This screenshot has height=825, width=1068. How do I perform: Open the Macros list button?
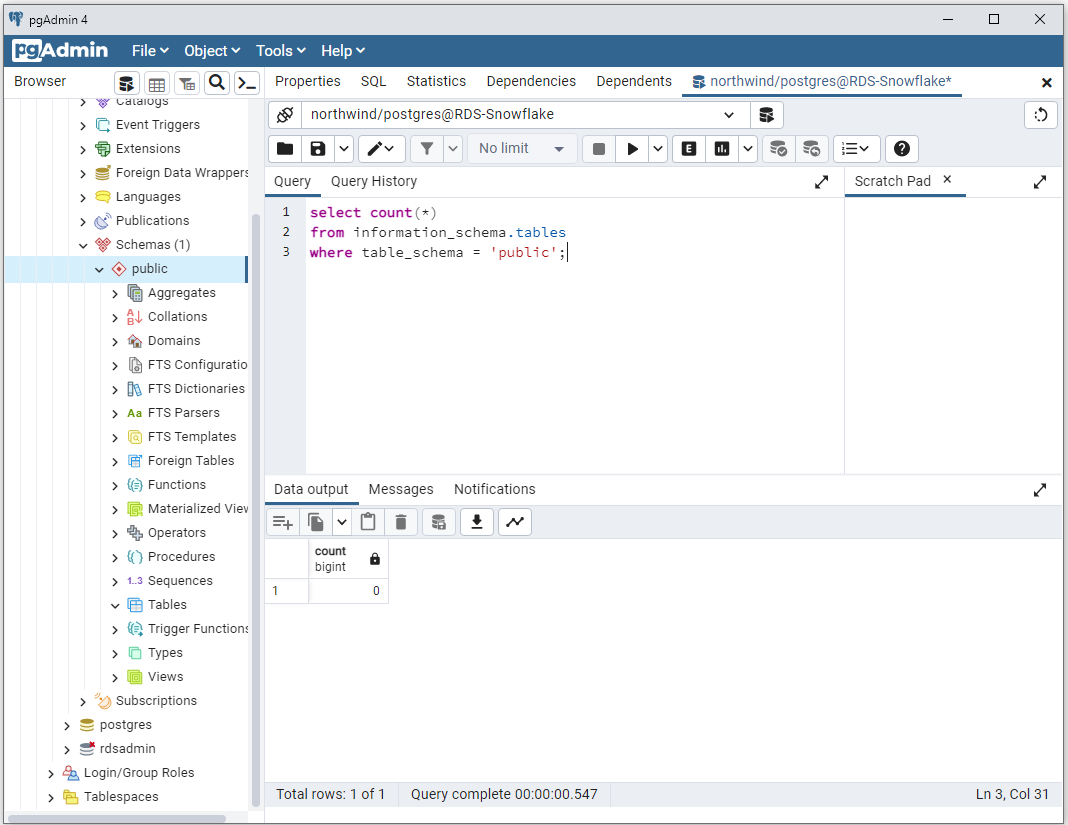[856, 149]
